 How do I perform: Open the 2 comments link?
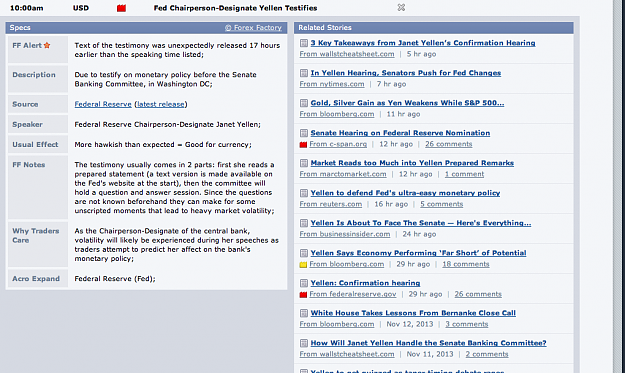coord(487,354)
